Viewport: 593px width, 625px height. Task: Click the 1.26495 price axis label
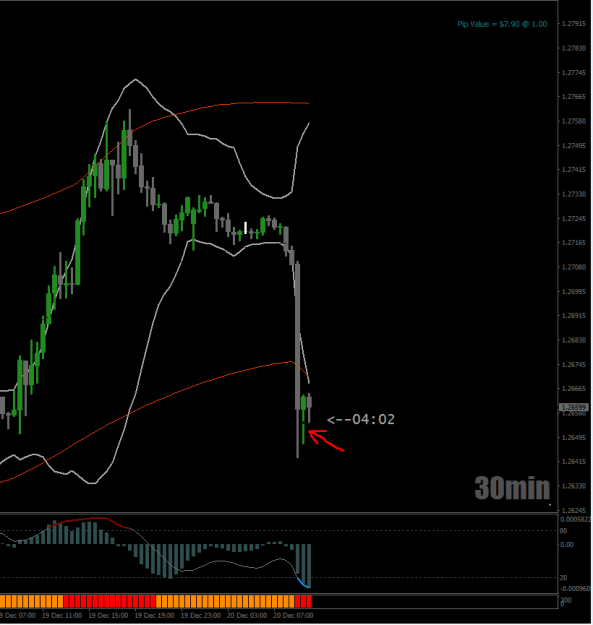(574, 437)
